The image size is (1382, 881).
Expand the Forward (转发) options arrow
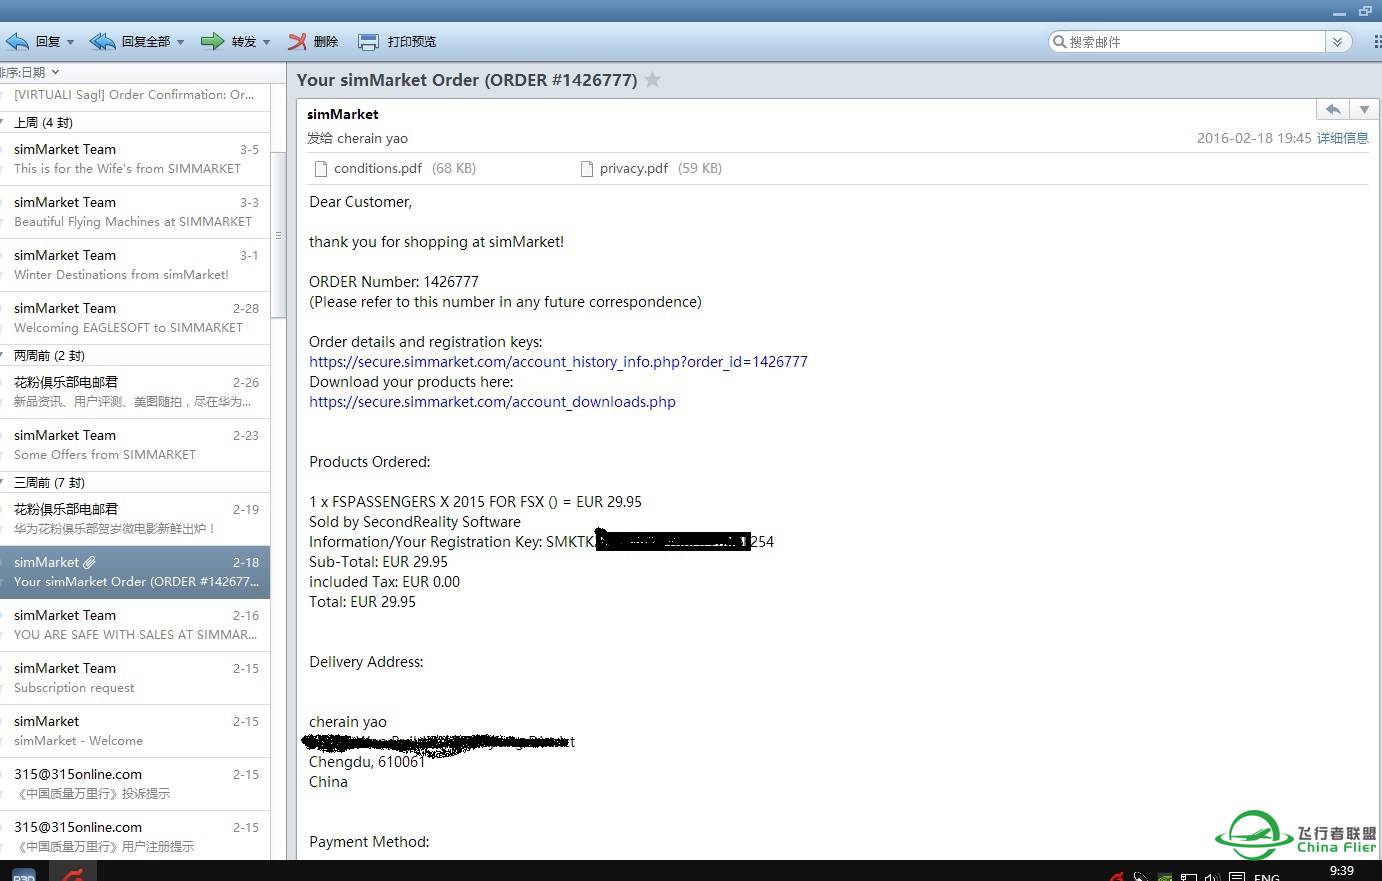266,42
